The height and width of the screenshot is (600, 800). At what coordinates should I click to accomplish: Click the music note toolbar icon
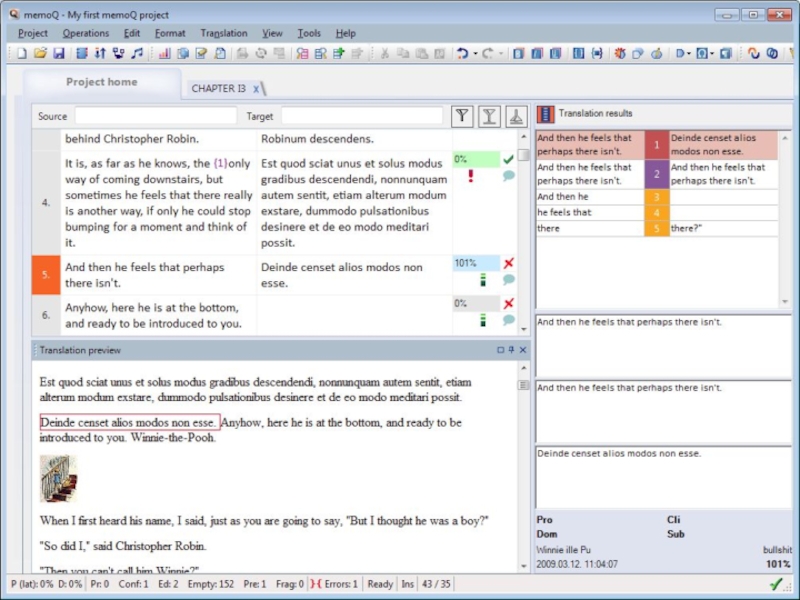coord(137,53)
